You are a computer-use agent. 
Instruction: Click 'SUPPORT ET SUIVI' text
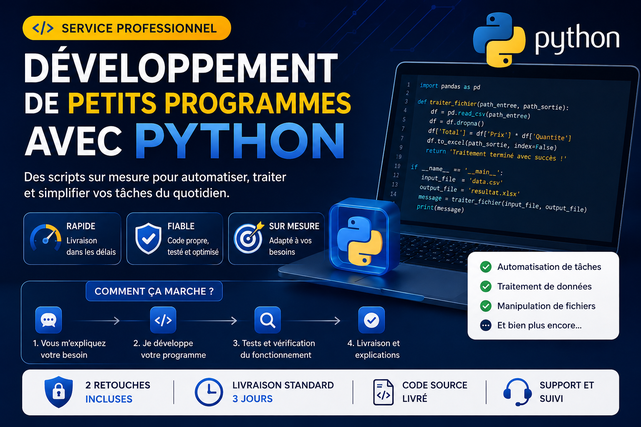(x=567, y=392)
